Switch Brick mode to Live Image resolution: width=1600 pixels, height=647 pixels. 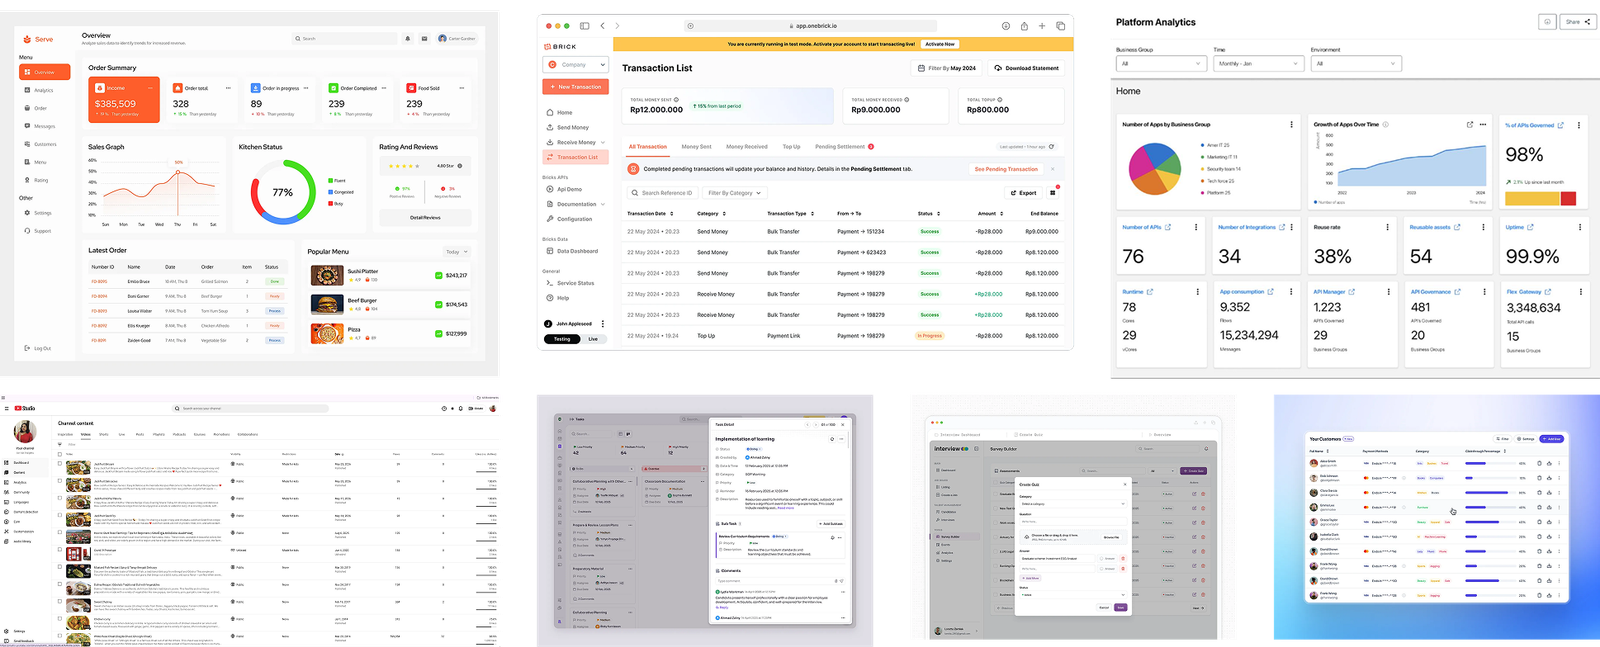[x=593, y=339]
